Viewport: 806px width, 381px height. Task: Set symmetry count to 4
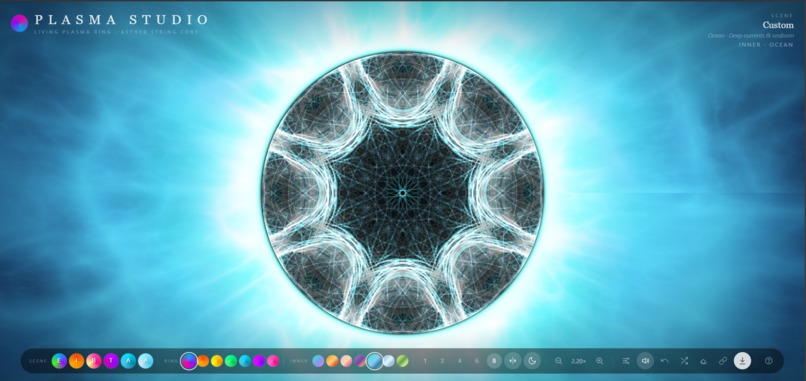click(460, 361)
